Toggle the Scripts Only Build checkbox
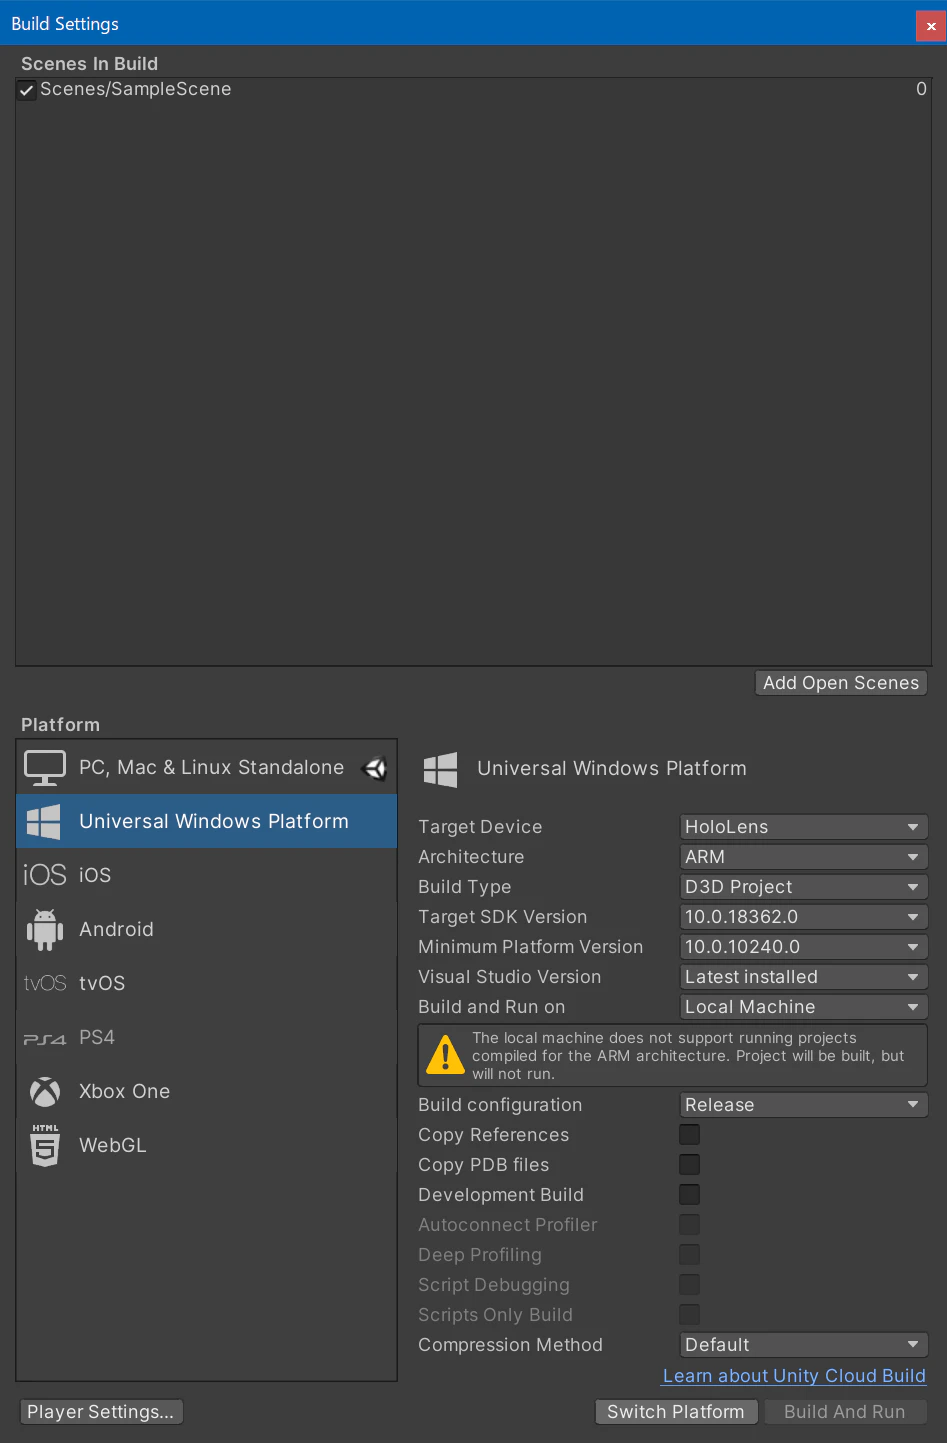Viewport: 947px width, 1443px height. coord(689,1315)
